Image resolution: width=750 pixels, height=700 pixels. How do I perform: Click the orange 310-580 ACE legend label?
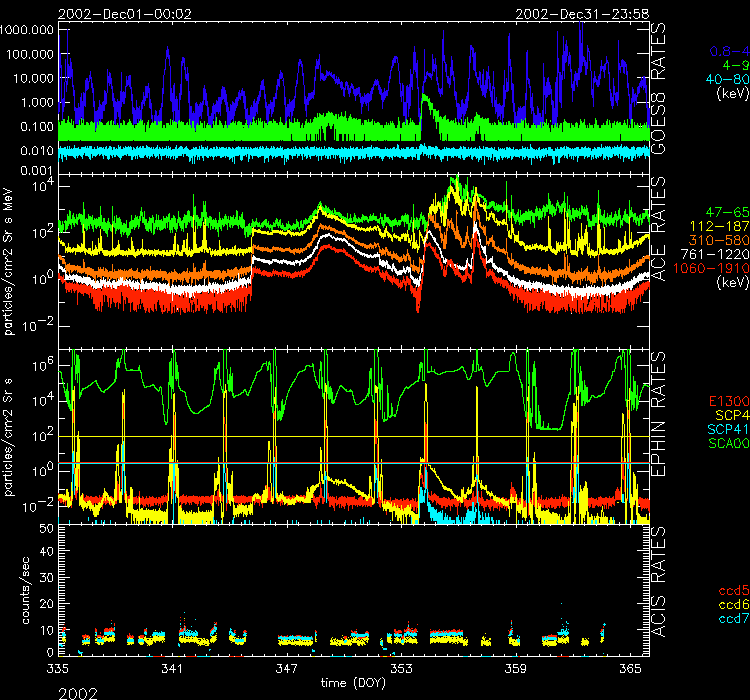click(722, 241)
